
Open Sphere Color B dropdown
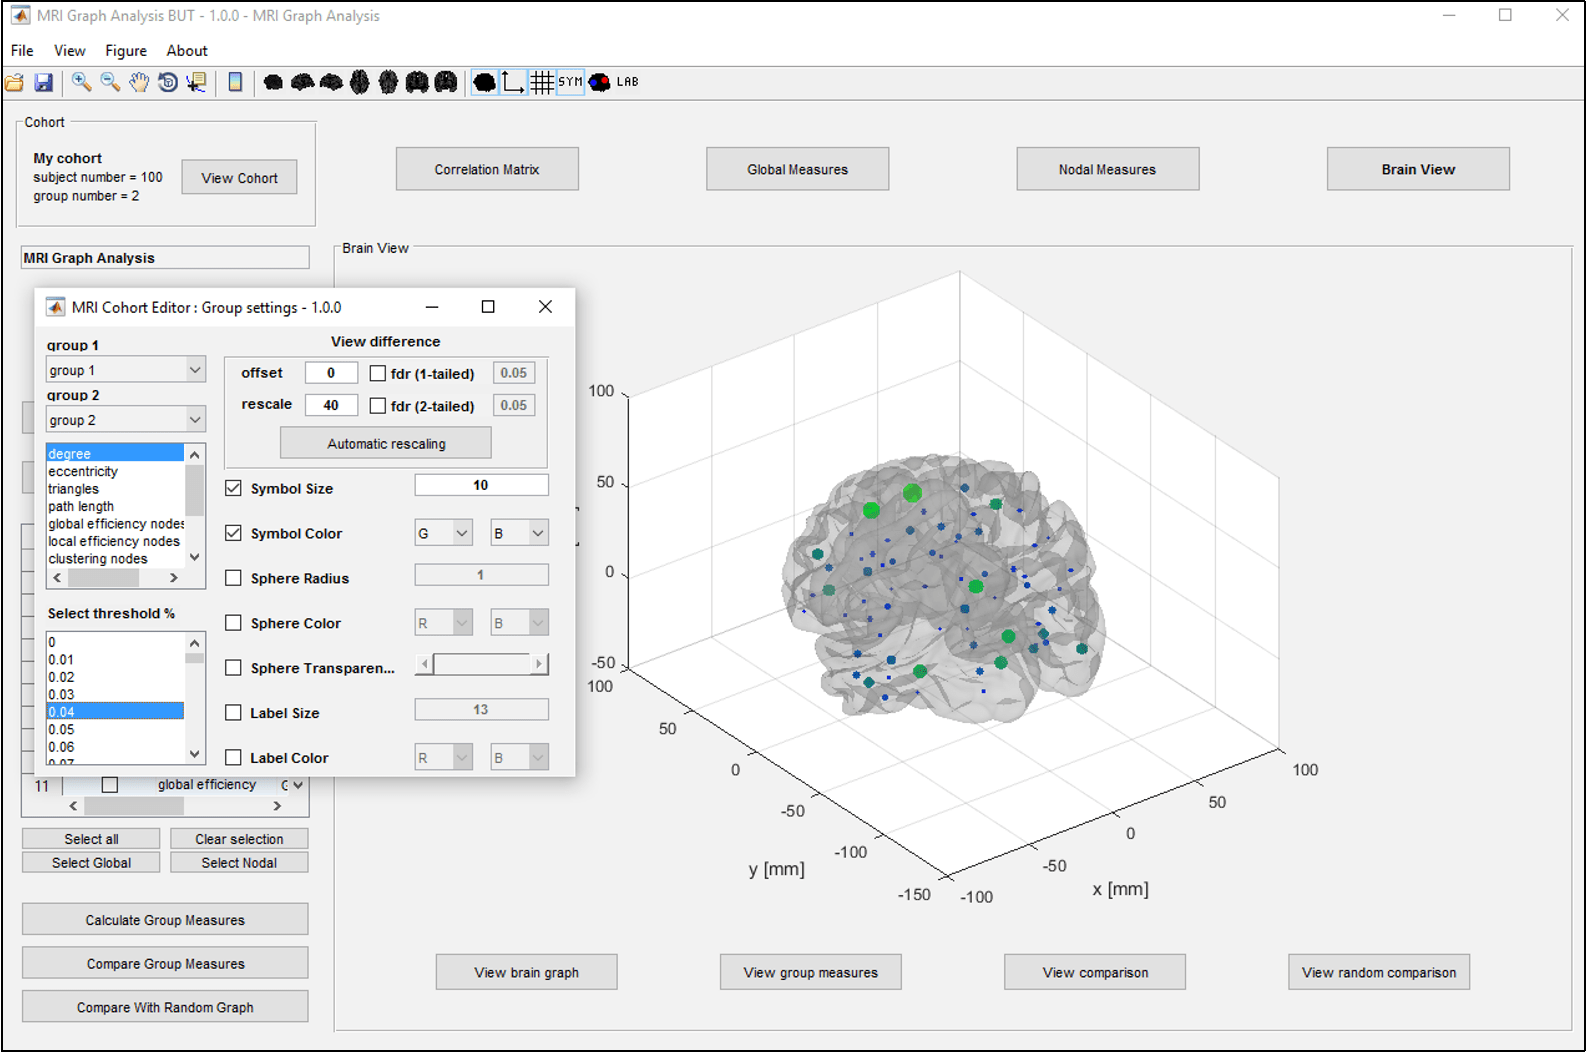point(520,623)
